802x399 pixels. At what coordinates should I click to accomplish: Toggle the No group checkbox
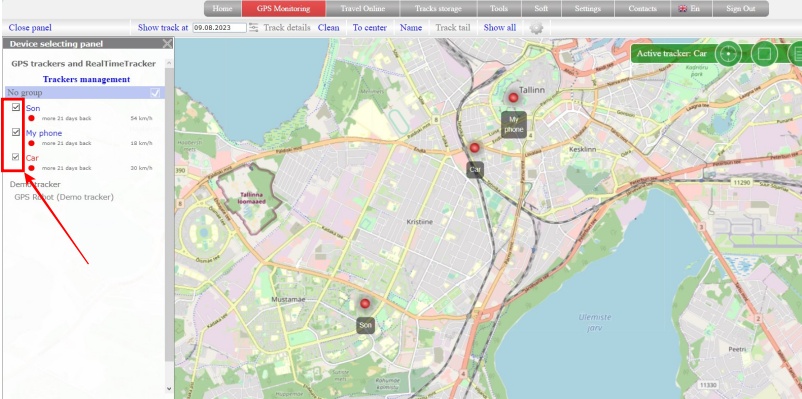click(x=155, y=93)
